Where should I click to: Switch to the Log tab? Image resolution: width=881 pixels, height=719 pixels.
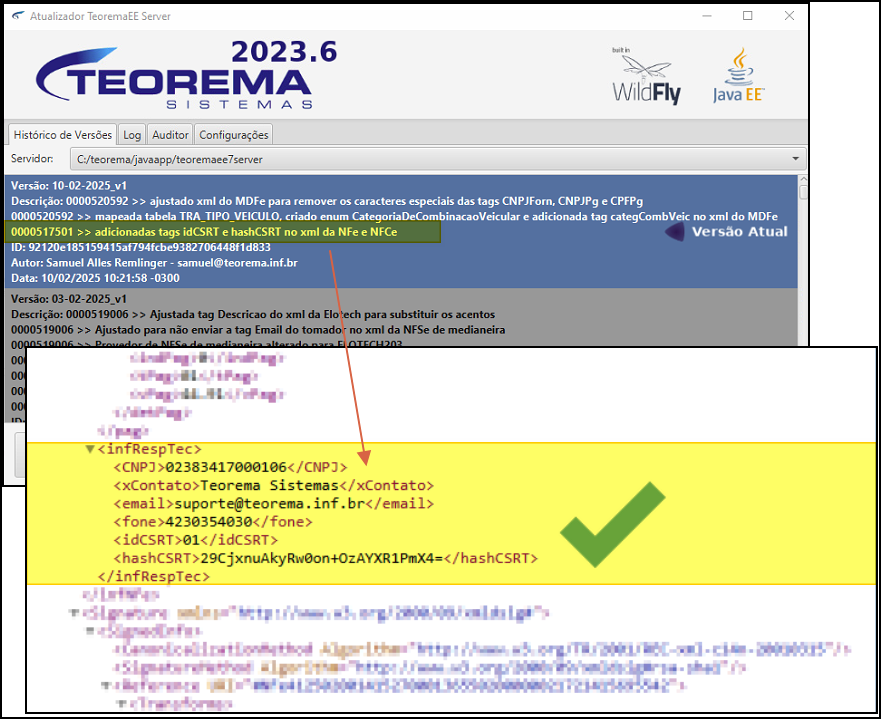132,135
